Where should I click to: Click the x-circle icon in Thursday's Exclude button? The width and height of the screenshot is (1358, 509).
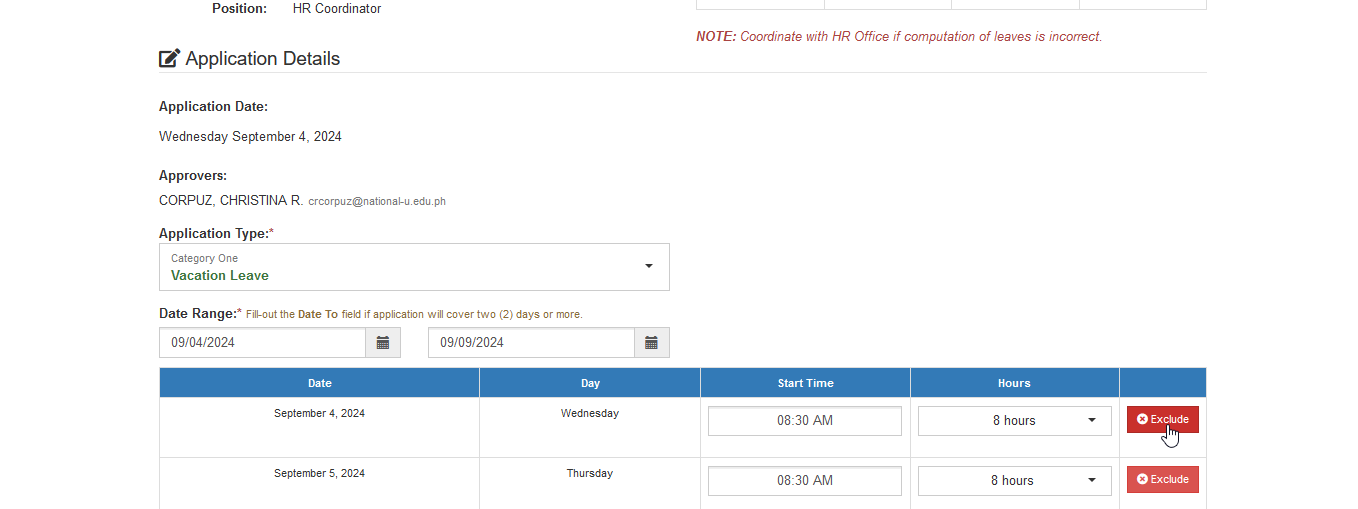(1143, 480)
